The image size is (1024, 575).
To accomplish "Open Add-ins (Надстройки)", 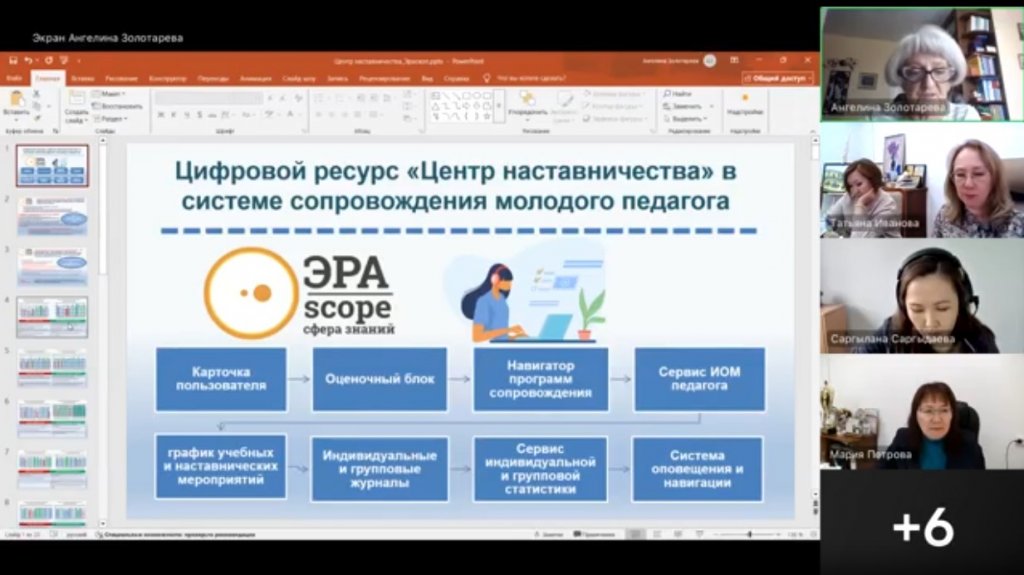I will tap(744, 105).
